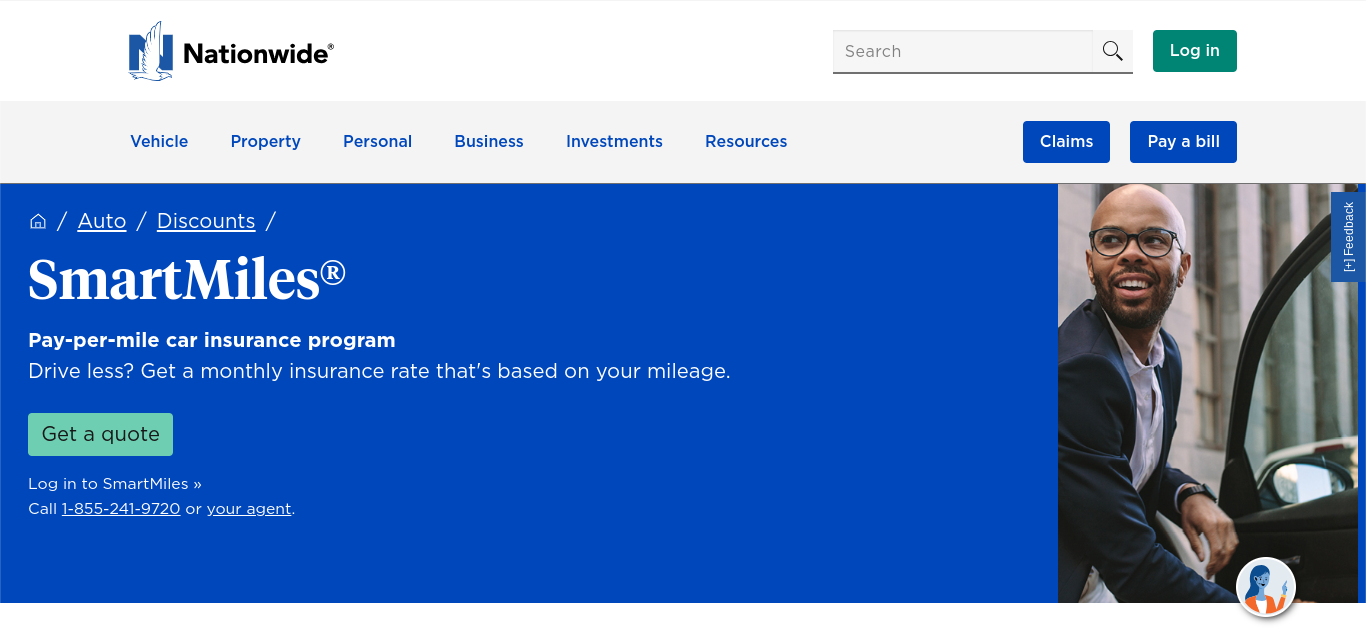Click the Nationwide logo
This screenshot has width=1366, height=637.
[230, 50]
